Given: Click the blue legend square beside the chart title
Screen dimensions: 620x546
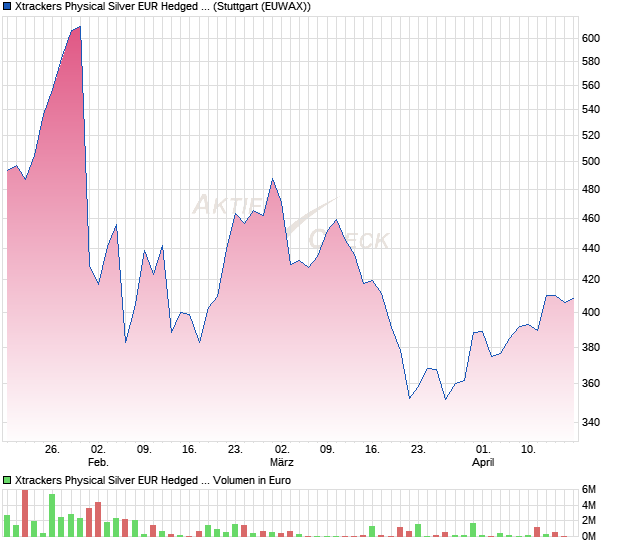Looking at the screenshot, I should click(x=8, y=7).
